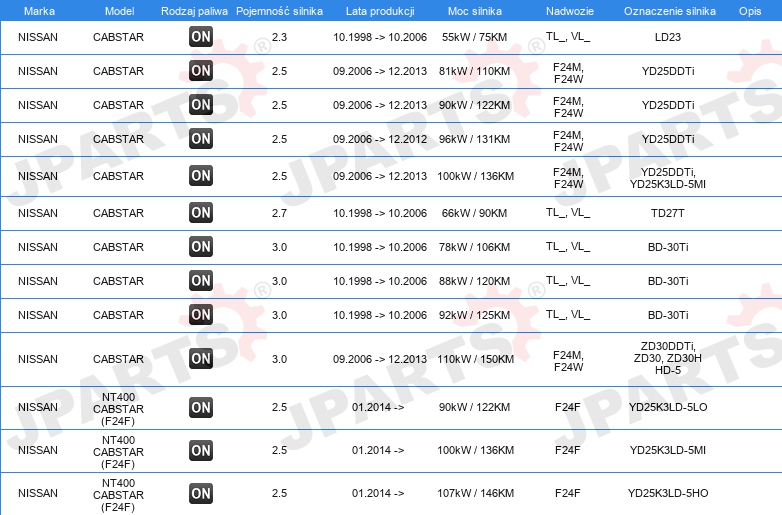Click the ON fuel icon in the 110kW / 150KM row

tap(201, 358)
